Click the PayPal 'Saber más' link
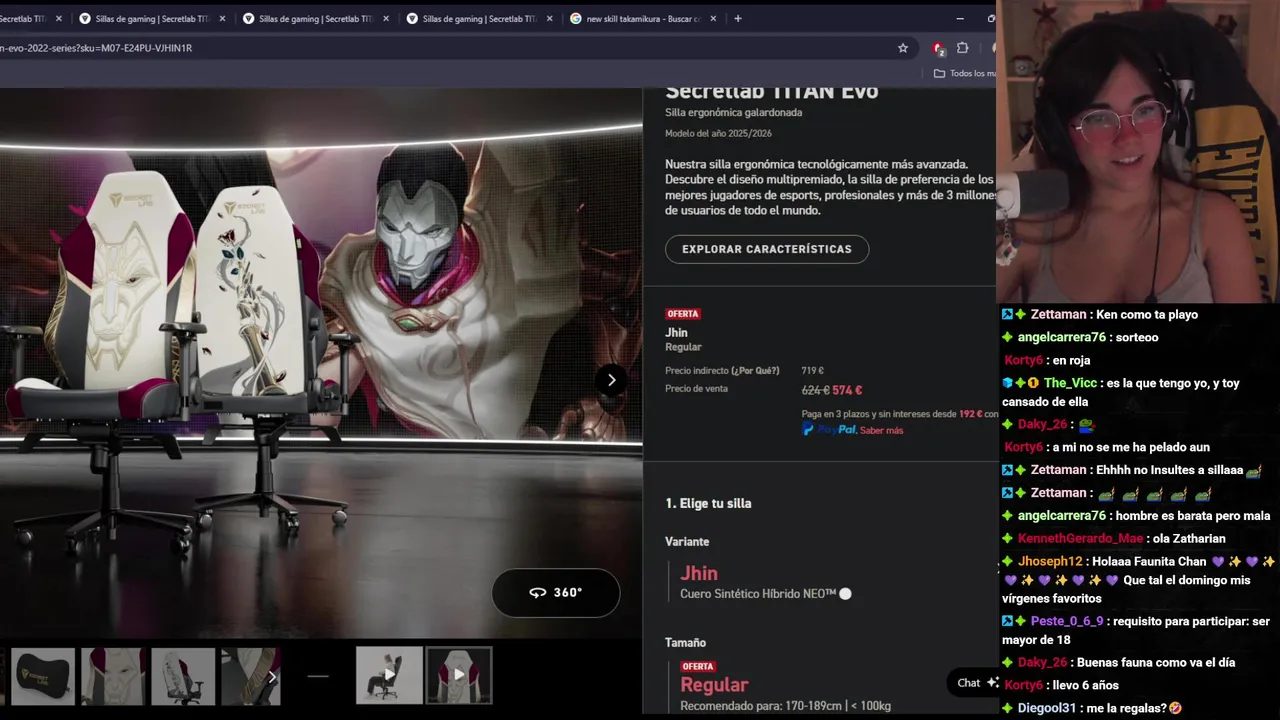This screenshot has height=720, width=1280. point(881,430)
